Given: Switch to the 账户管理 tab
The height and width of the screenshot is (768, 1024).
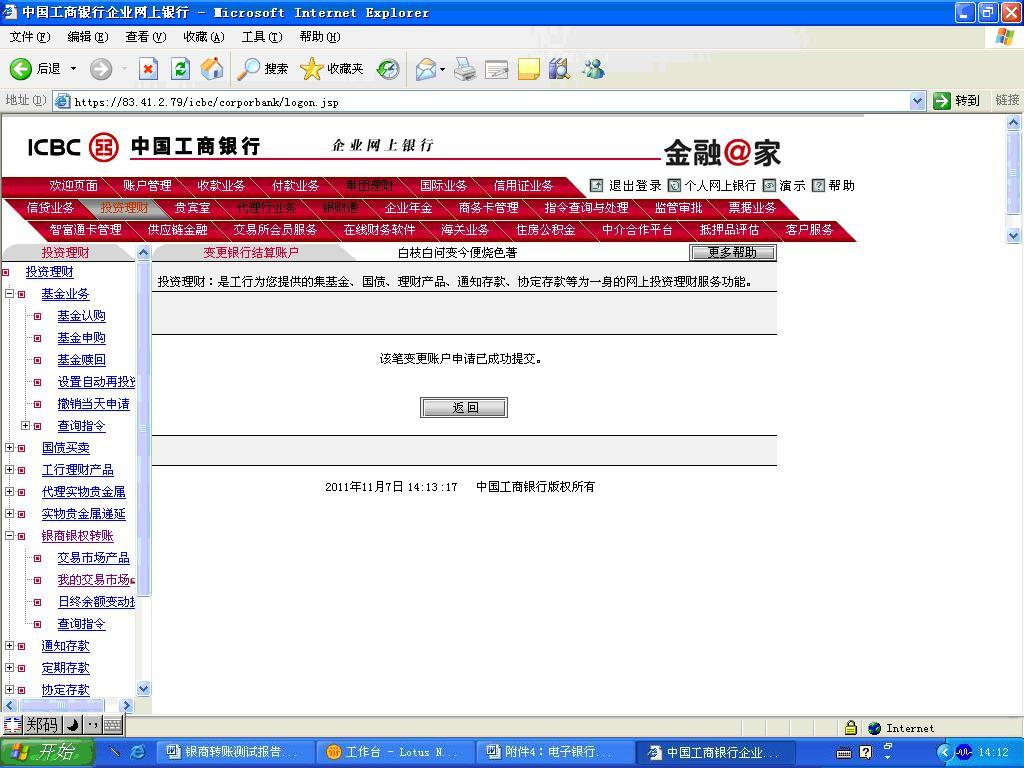Looking at the screenshot, I should [147, 186].
